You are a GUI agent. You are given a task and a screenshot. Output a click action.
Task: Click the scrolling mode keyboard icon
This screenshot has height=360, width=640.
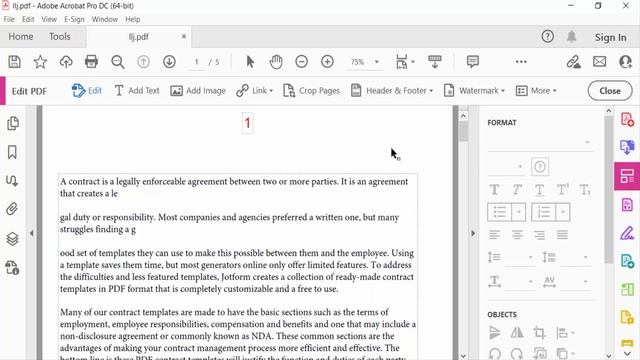434,62
